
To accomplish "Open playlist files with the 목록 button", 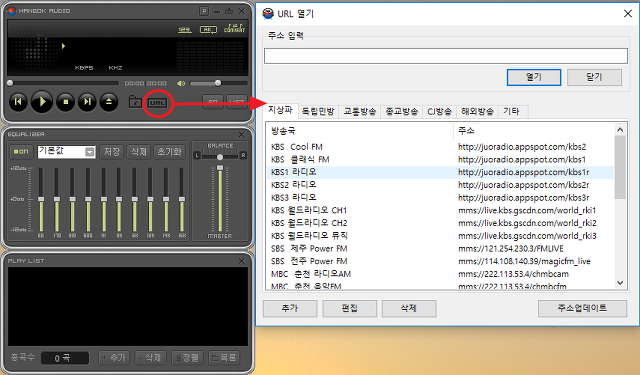I will 224,358.
